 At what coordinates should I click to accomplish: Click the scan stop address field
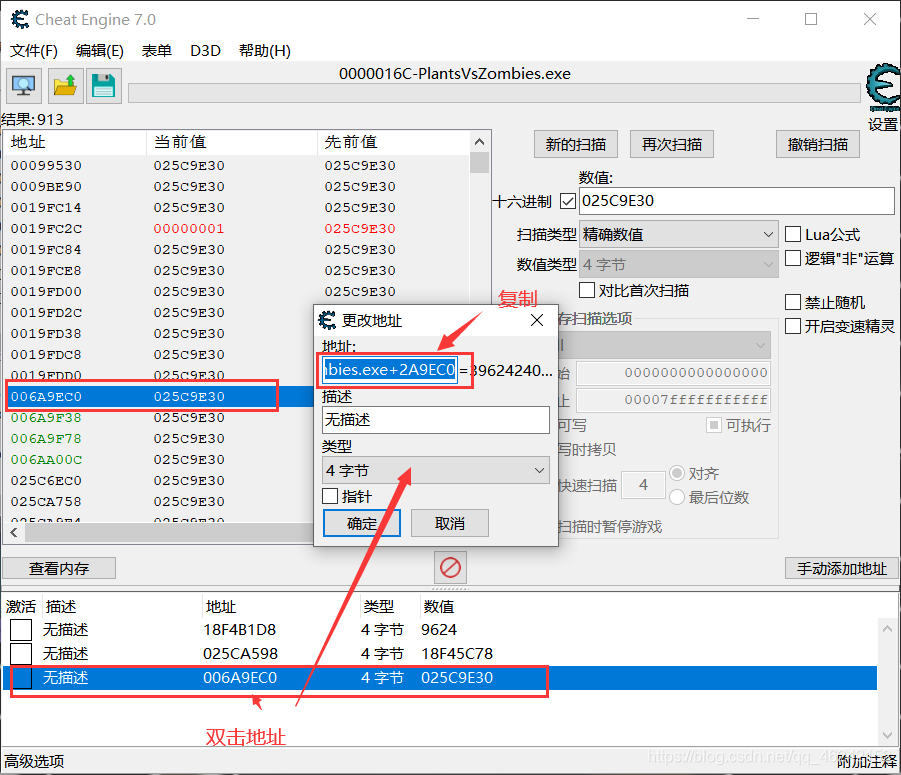[x=673, y=399]
